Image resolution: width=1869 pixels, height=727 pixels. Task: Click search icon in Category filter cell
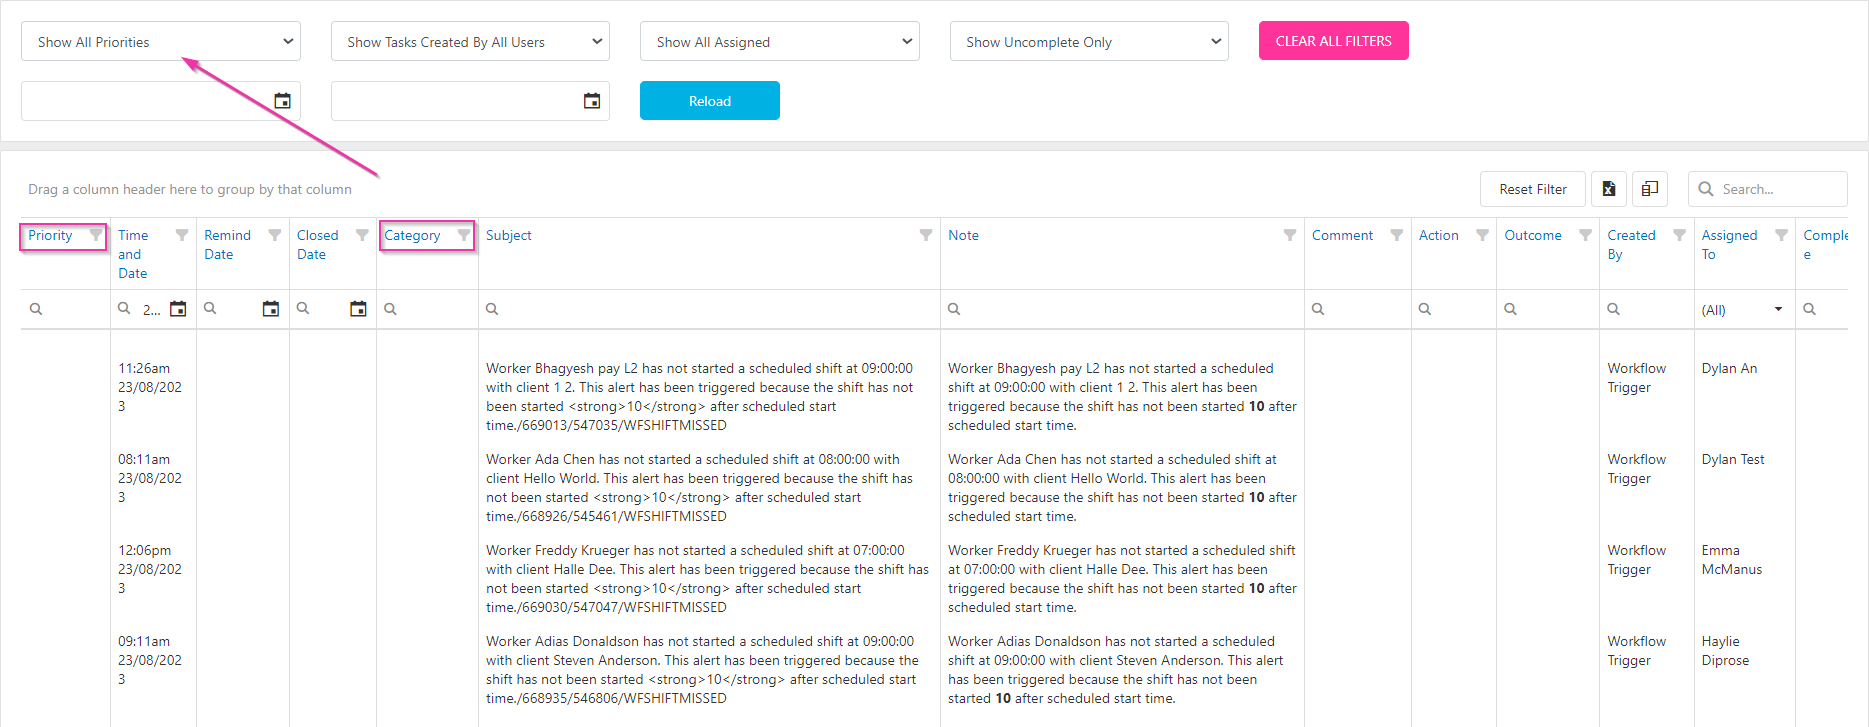391,309
